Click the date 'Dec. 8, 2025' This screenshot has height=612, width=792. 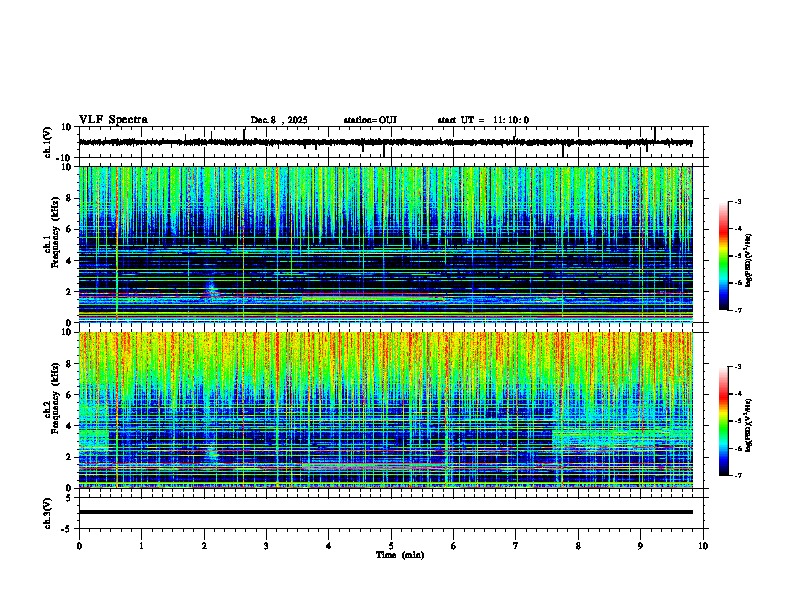pos(279,120)
